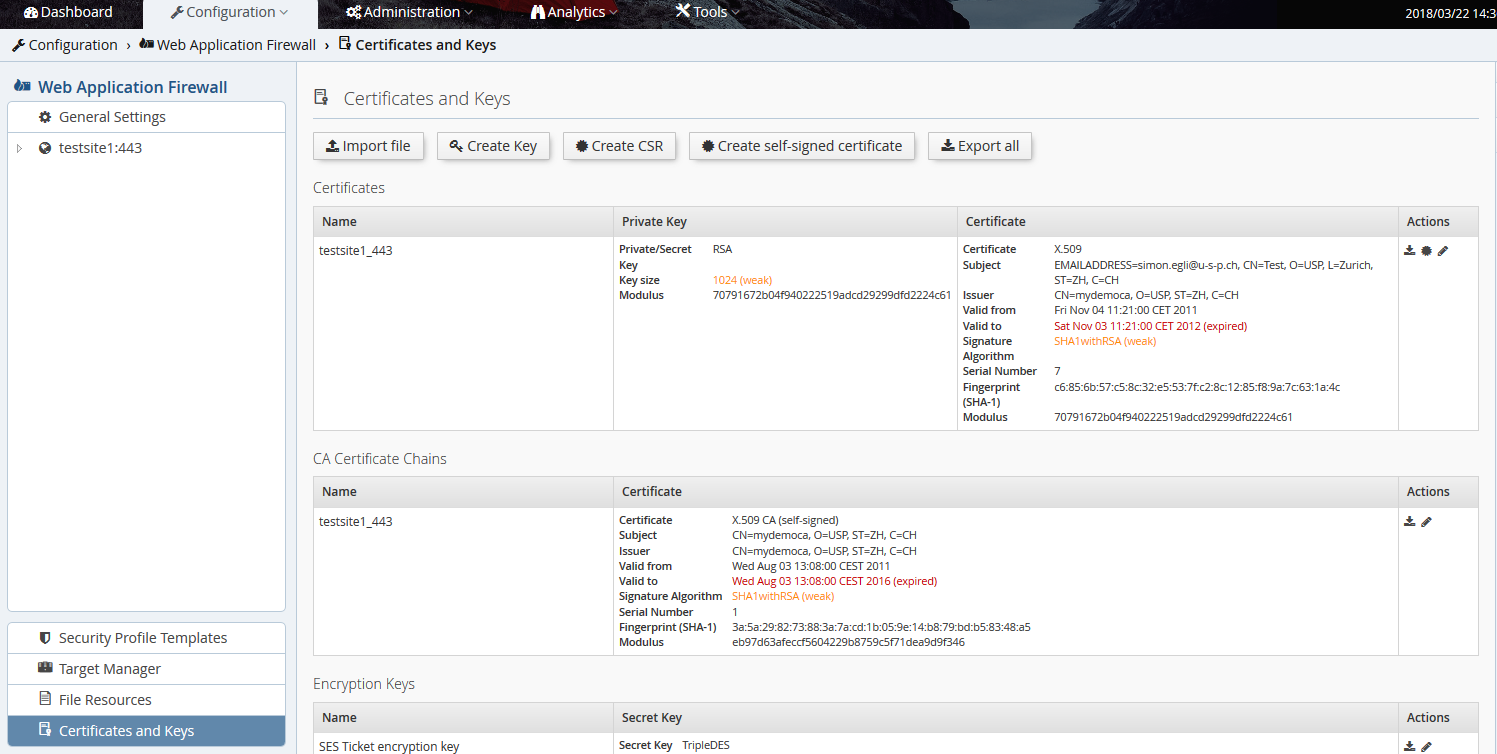
Task: Click the Web Application Firewall breadcrumb link
Action: click(236, 44)
